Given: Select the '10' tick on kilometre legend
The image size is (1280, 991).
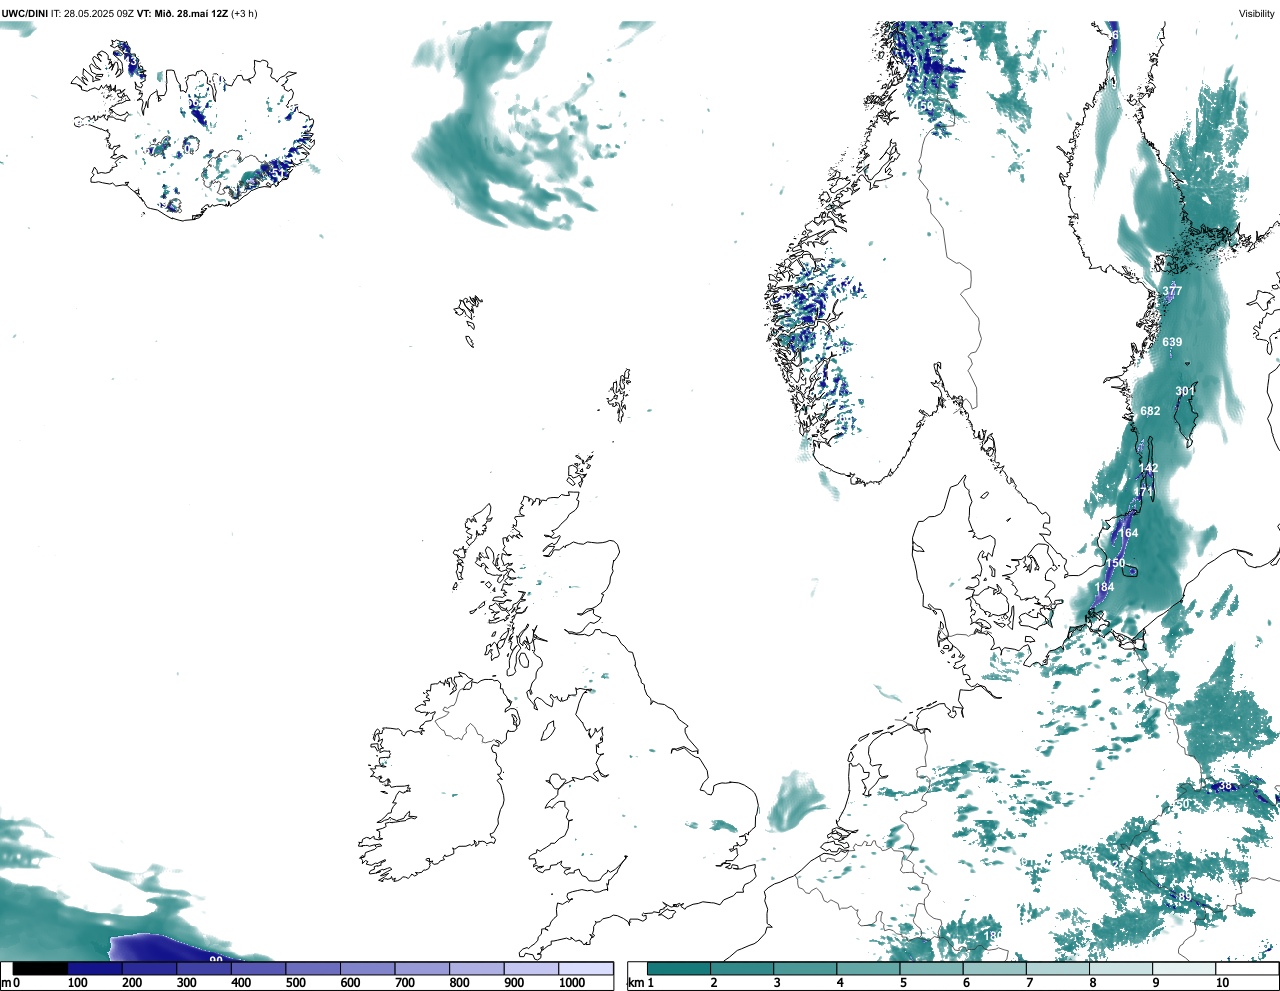Looking at the screenshot, I should click(1222, 983).
